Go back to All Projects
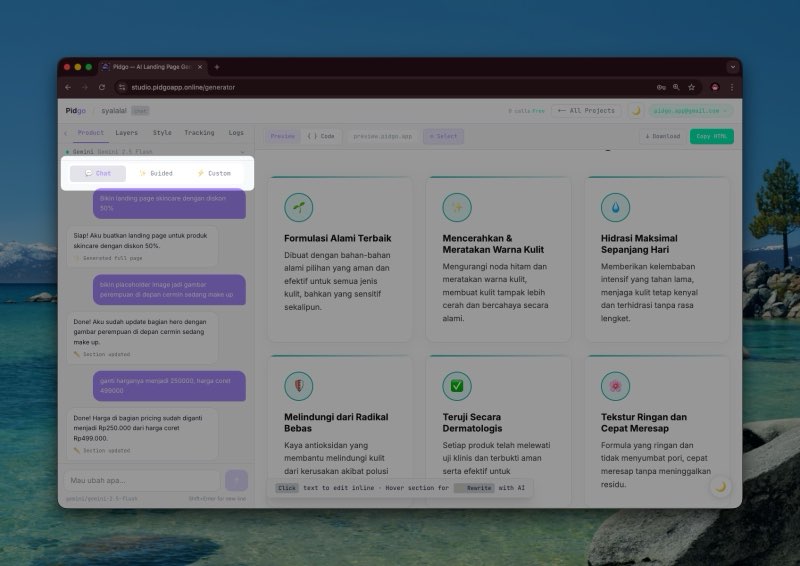 [x=585, y=111]
